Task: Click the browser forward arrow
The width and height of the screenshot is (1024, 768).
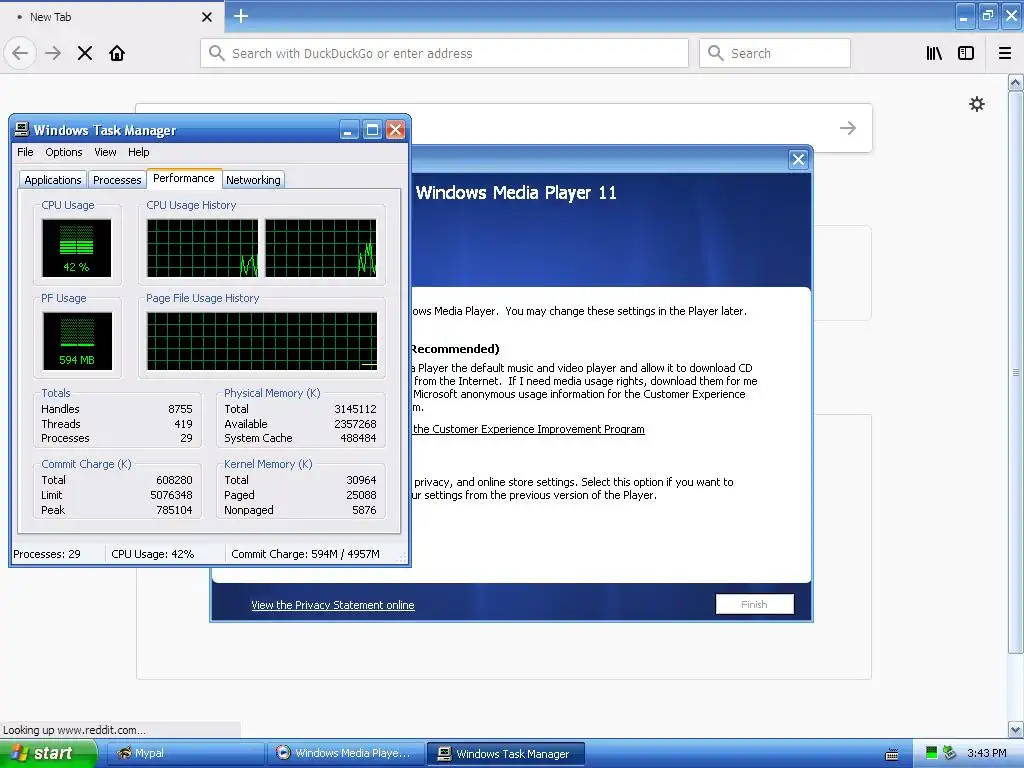Action: (53, 53)
